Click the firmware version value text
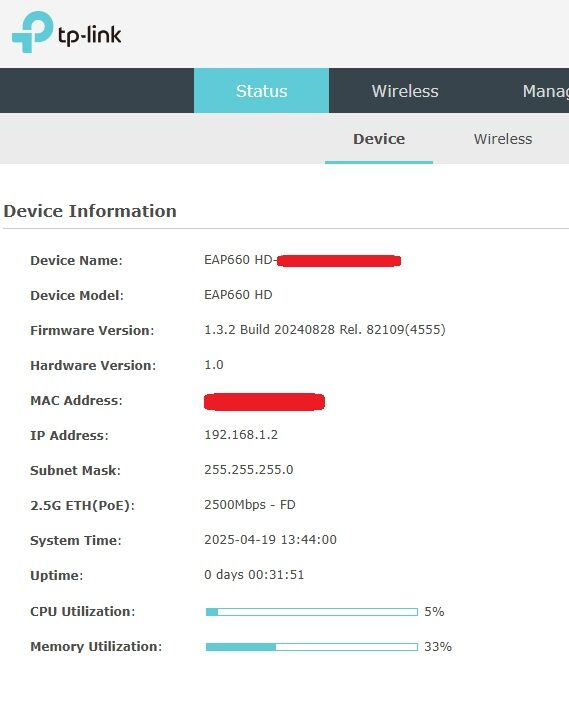Viewport: 569px width, 703px height. [x=325, y=330]
